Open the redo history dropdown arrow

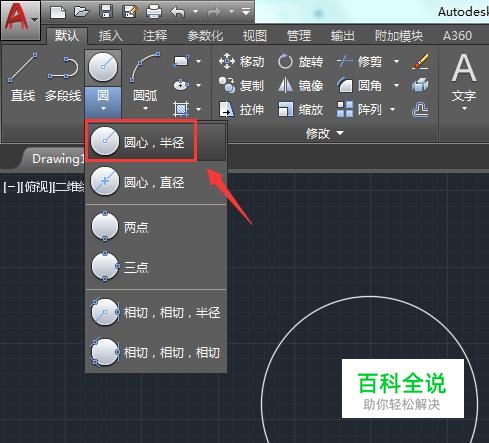[231, 12]
